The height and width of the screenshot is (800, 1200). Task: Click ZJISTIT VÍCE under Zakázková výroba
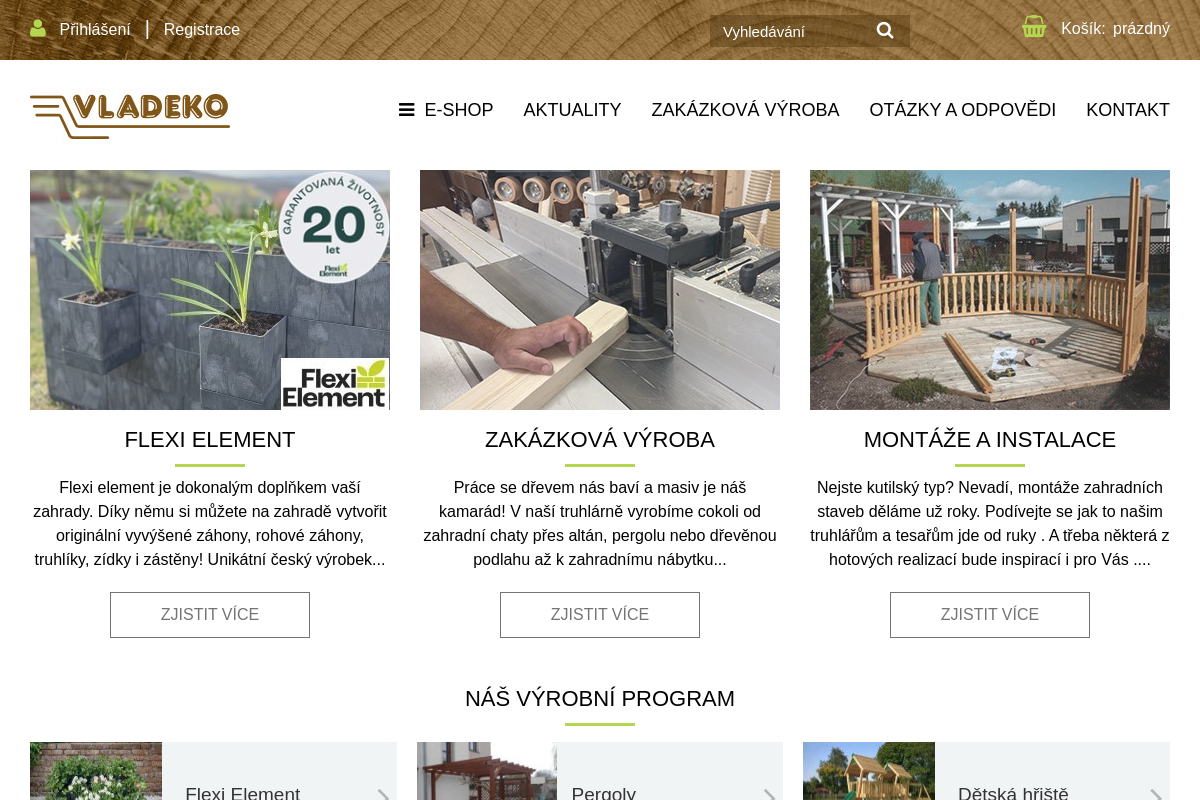click(600, 615)
